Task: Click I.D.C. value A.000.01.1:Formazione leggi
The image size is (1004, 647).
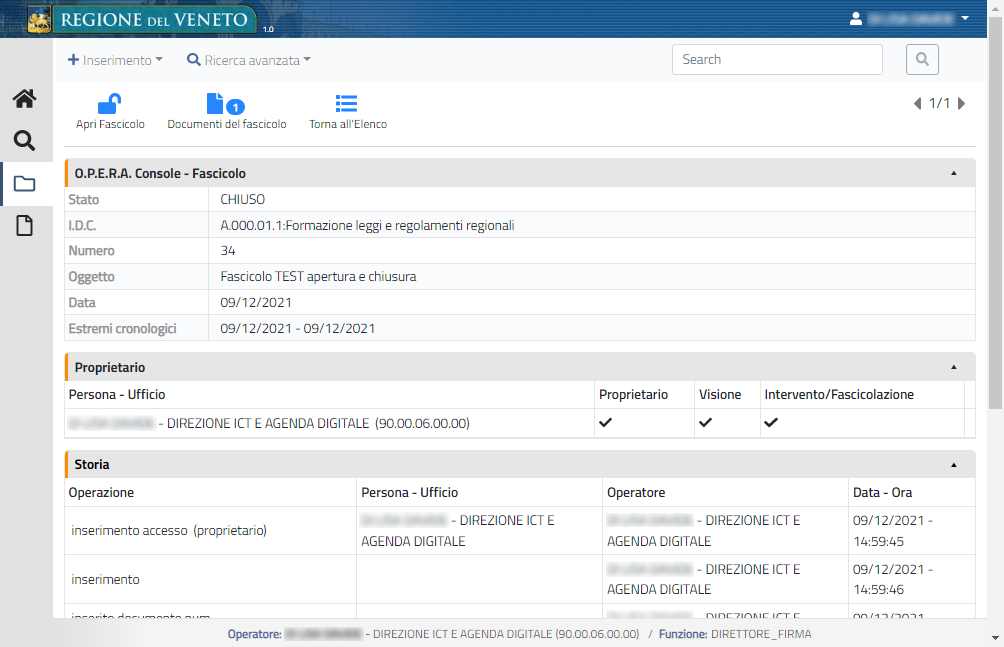Action: 368,225
